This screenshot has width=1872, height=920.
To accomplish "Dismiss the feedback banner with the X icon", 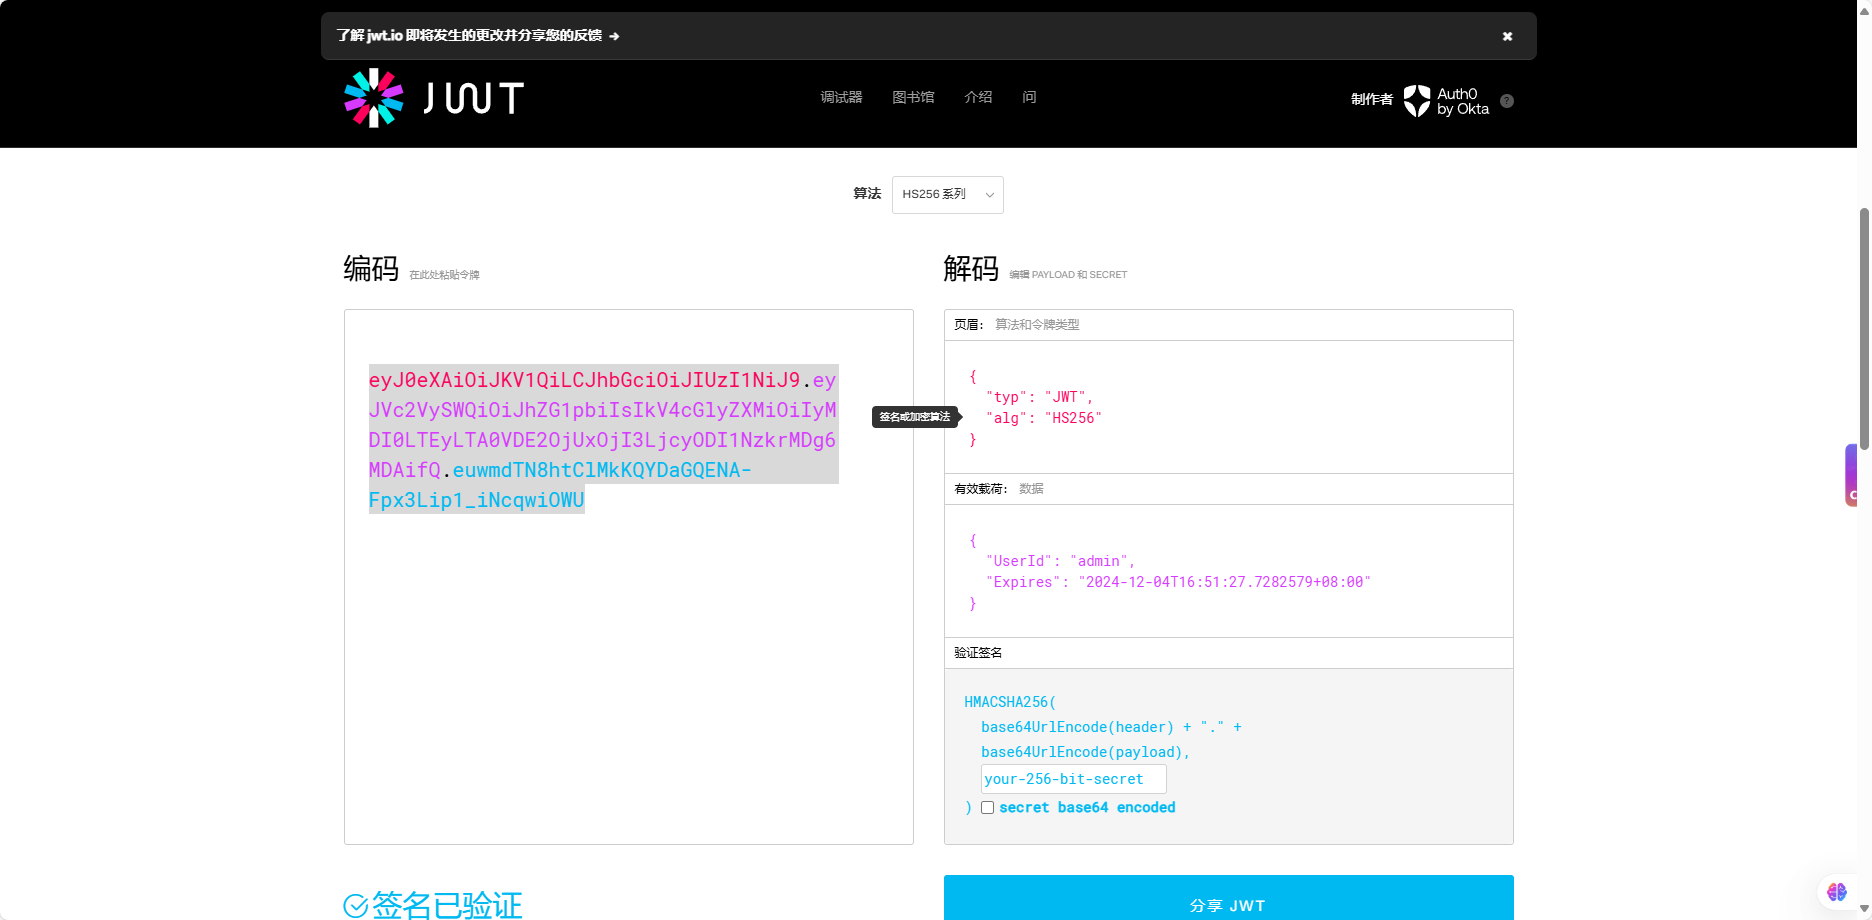I will [x=1506, y=36].
